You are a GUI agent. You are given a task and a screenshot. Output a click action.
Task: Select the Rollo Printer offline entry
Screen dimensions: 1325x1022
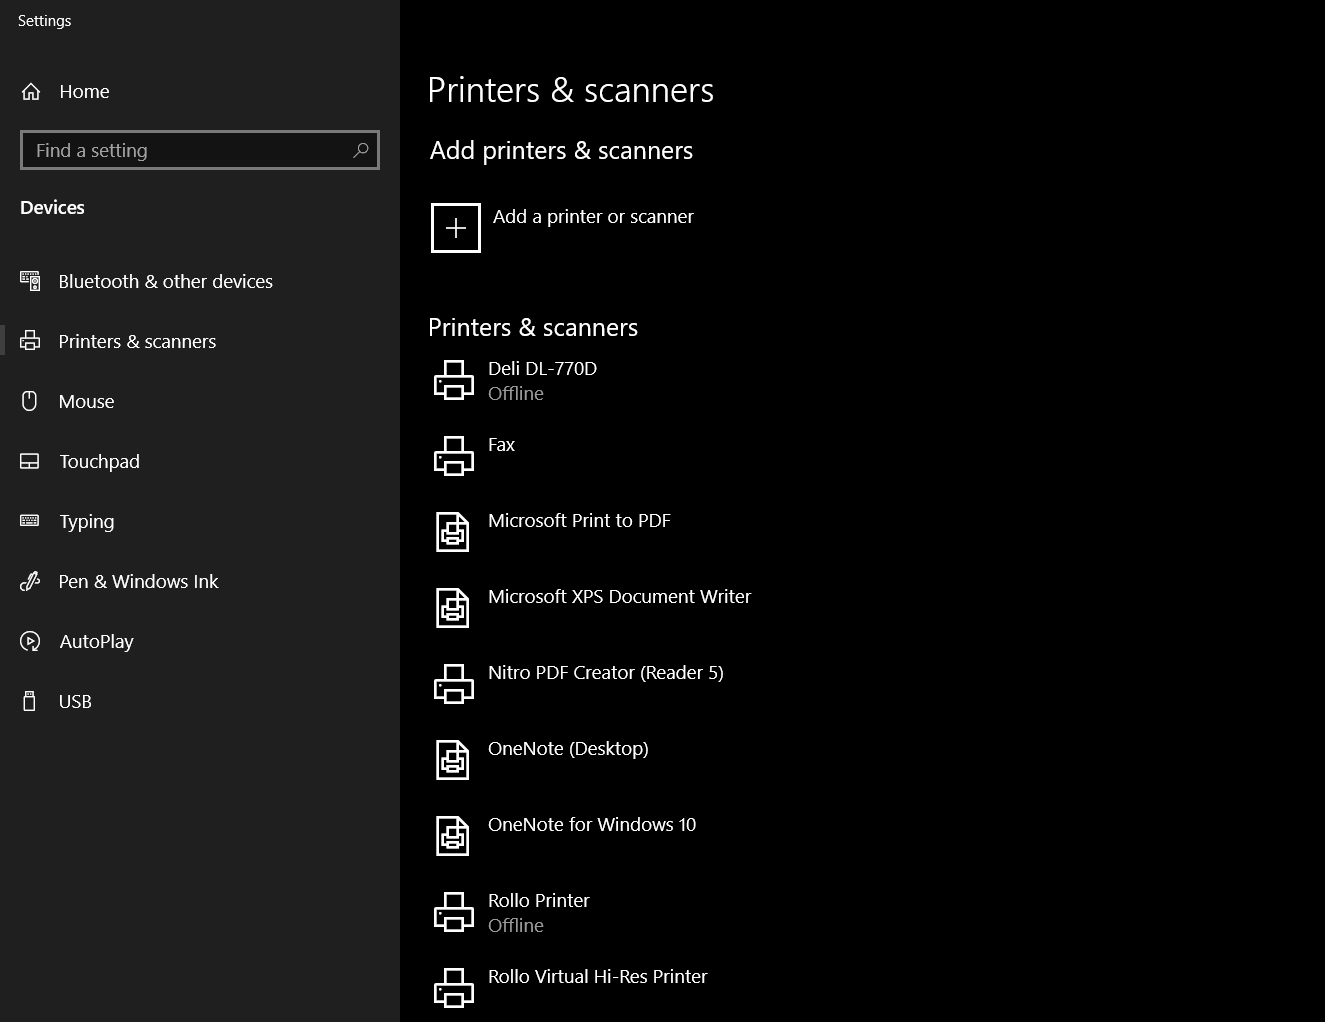539,912
